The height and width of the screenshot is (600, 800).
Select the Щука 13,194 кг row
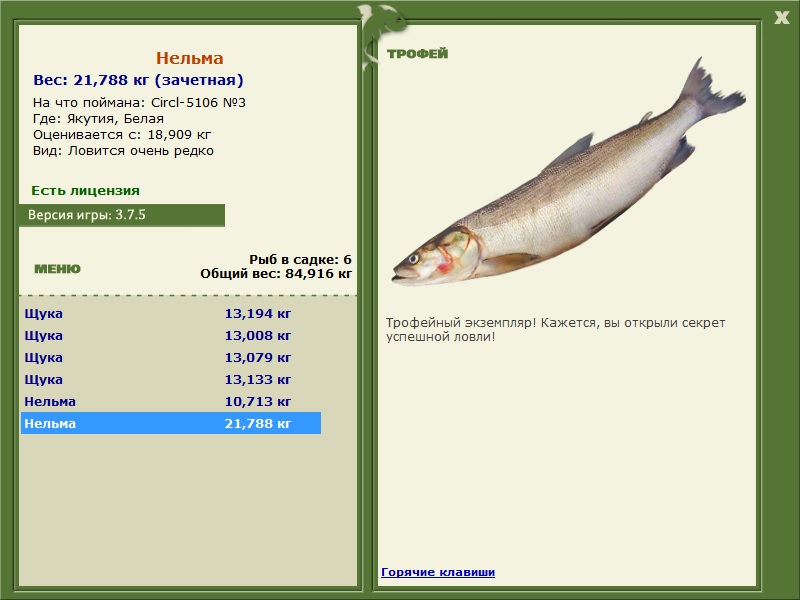coord(171,313)
